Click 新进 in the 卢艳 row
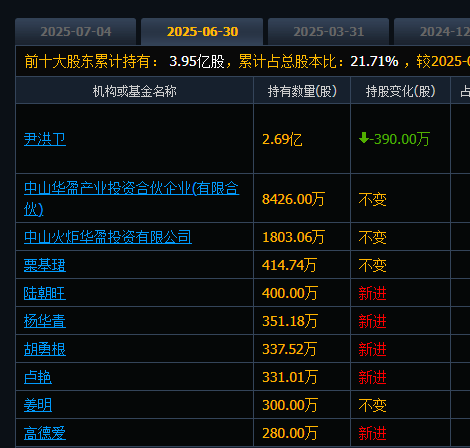The image size is (470, 448). (372, 378)
